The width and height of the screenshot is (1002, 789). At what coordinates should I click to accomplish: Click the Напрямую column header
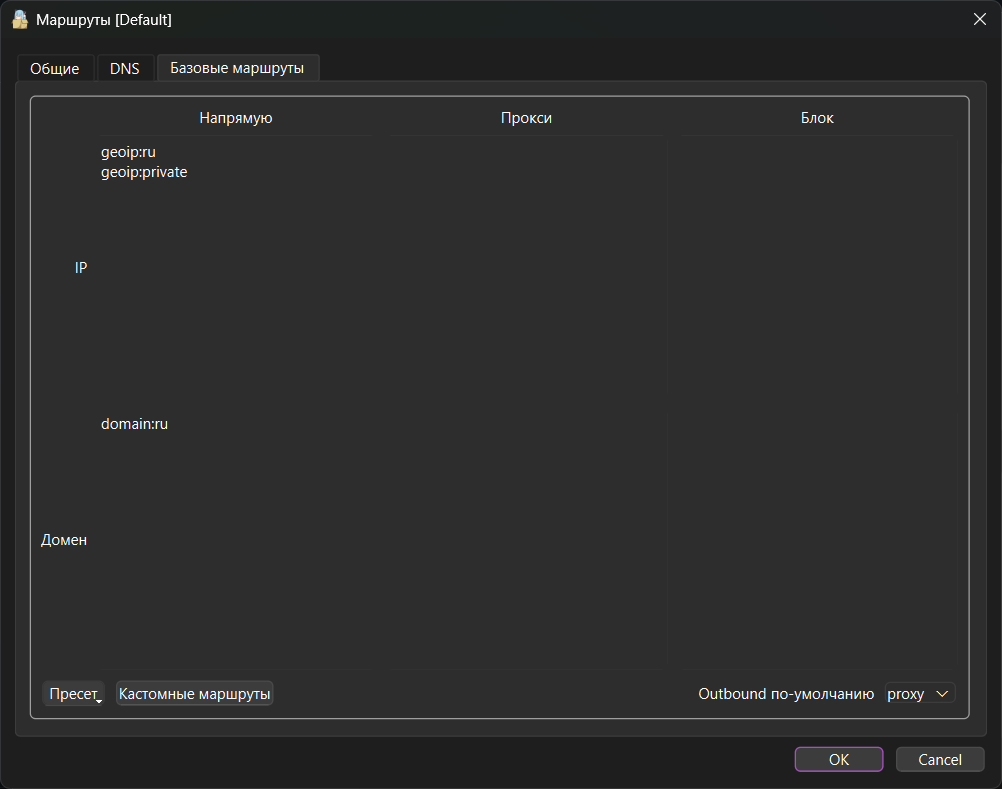tap(236, 118)
